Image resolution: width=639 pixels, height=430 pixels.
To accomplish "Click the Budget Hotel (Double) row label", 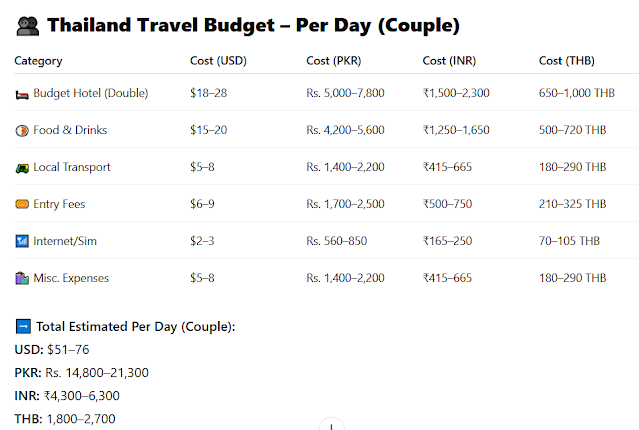I will [90, 93].
